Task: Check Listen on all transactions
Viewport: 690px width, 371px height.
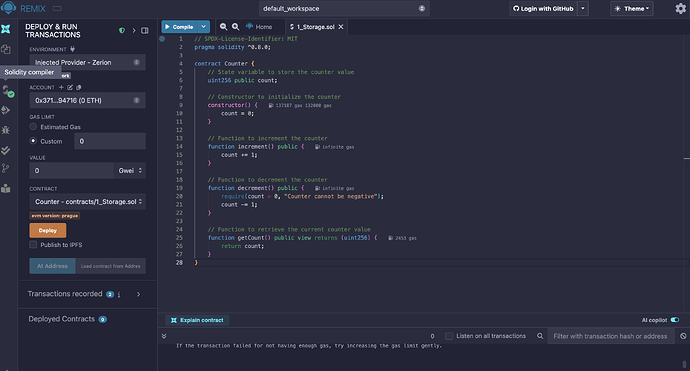Action: 449,336
